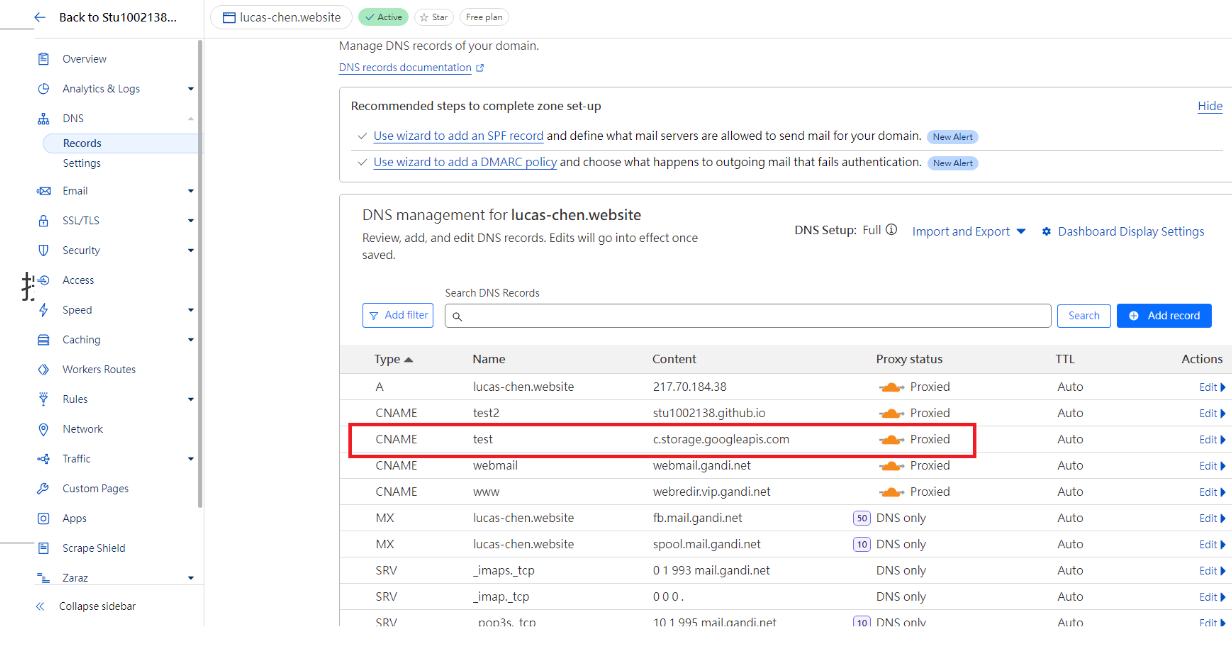Sort records by Type column header
The width and height of the screenshot is (1232, 646).
click(x=393, y=359)
